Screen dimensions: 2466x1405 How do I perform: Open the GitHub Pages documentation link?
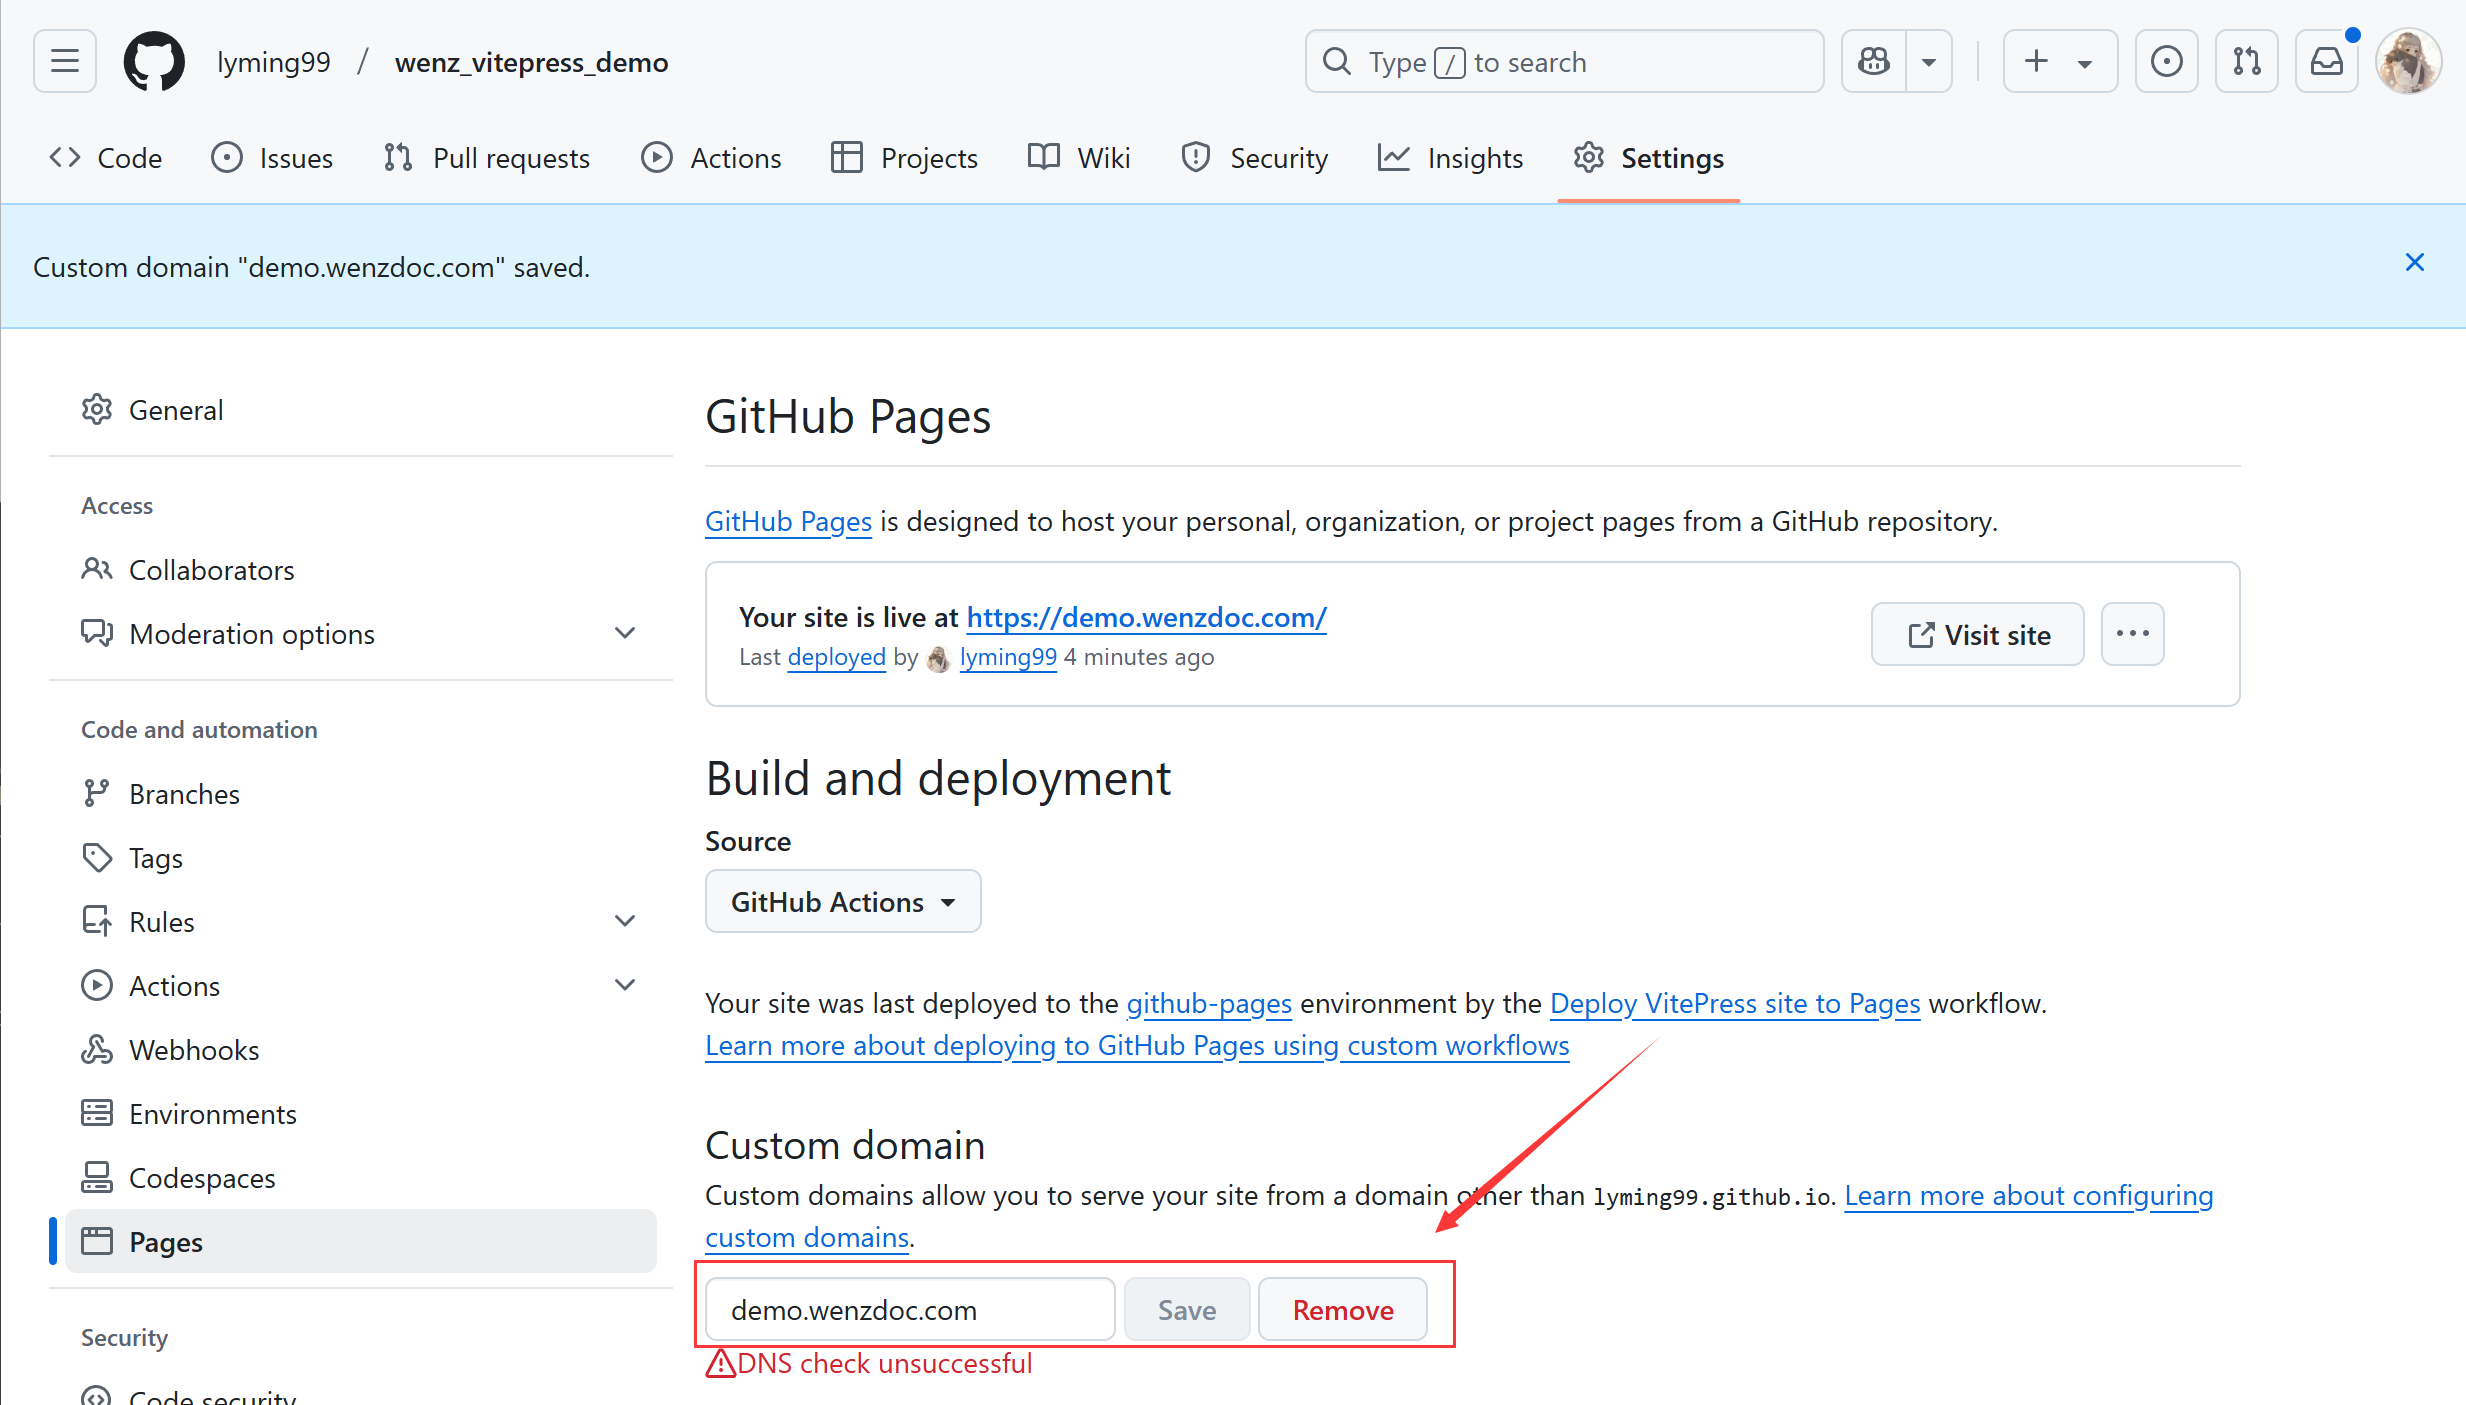(x=789, y=521)
